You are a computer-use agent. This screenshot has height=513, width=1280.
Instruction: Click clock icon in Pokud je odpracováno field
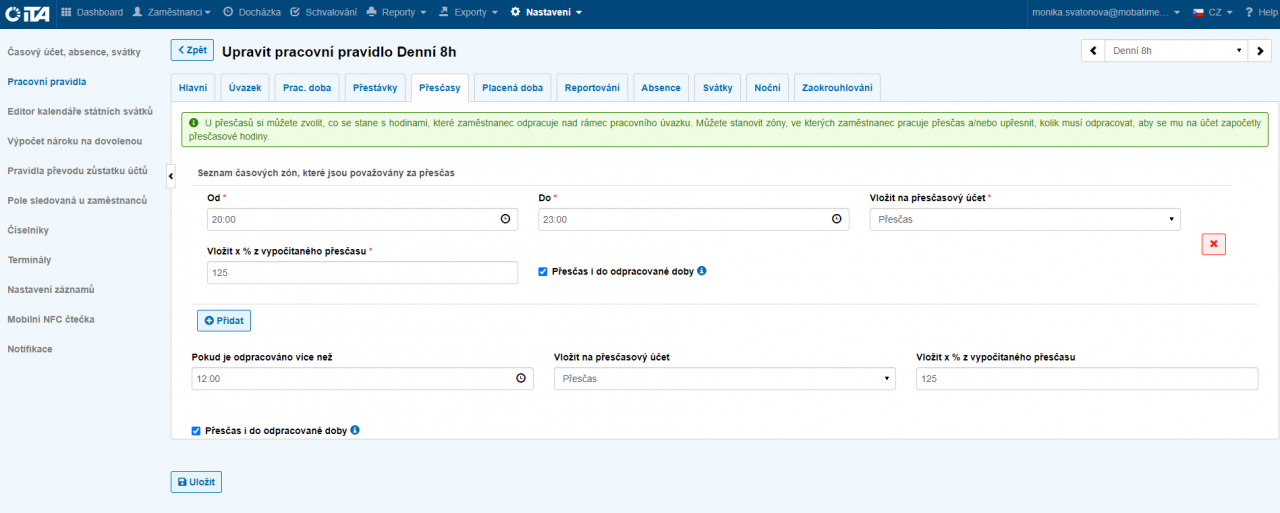(520, 379)
